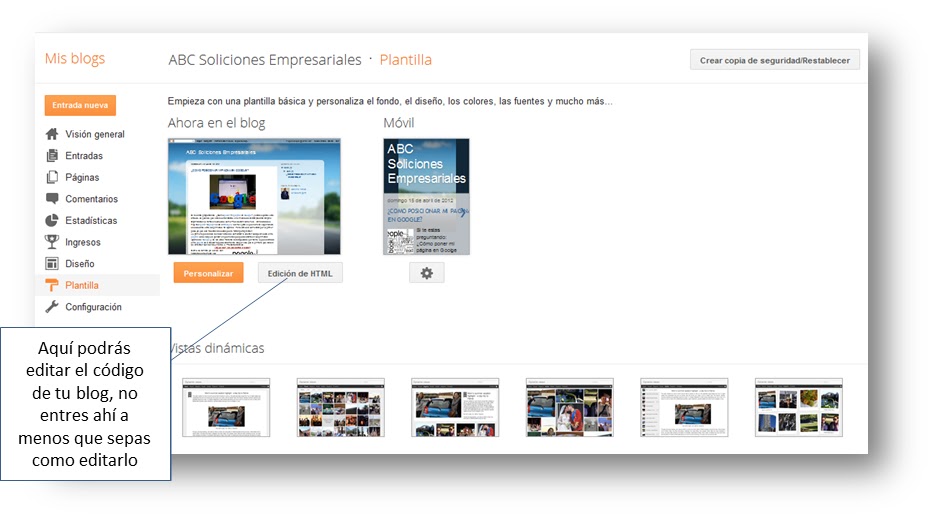Screen dimensions: 933x519
Task: Open Estadísticas in sidebar
Action: (91, 220)
